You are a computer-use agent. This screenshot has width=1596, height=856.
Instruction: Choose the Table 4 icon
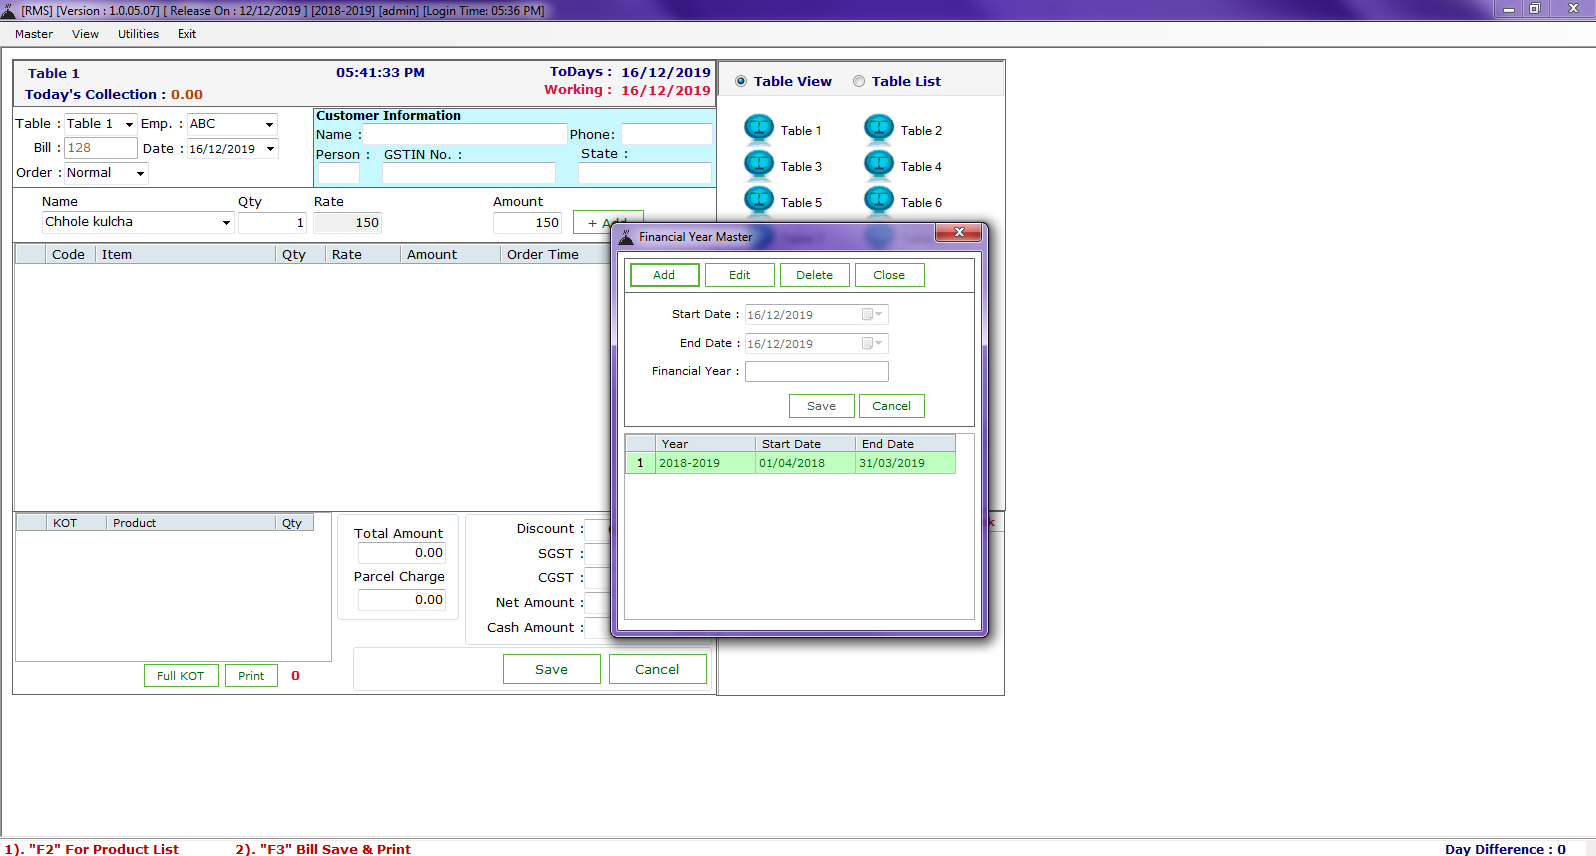879,165
